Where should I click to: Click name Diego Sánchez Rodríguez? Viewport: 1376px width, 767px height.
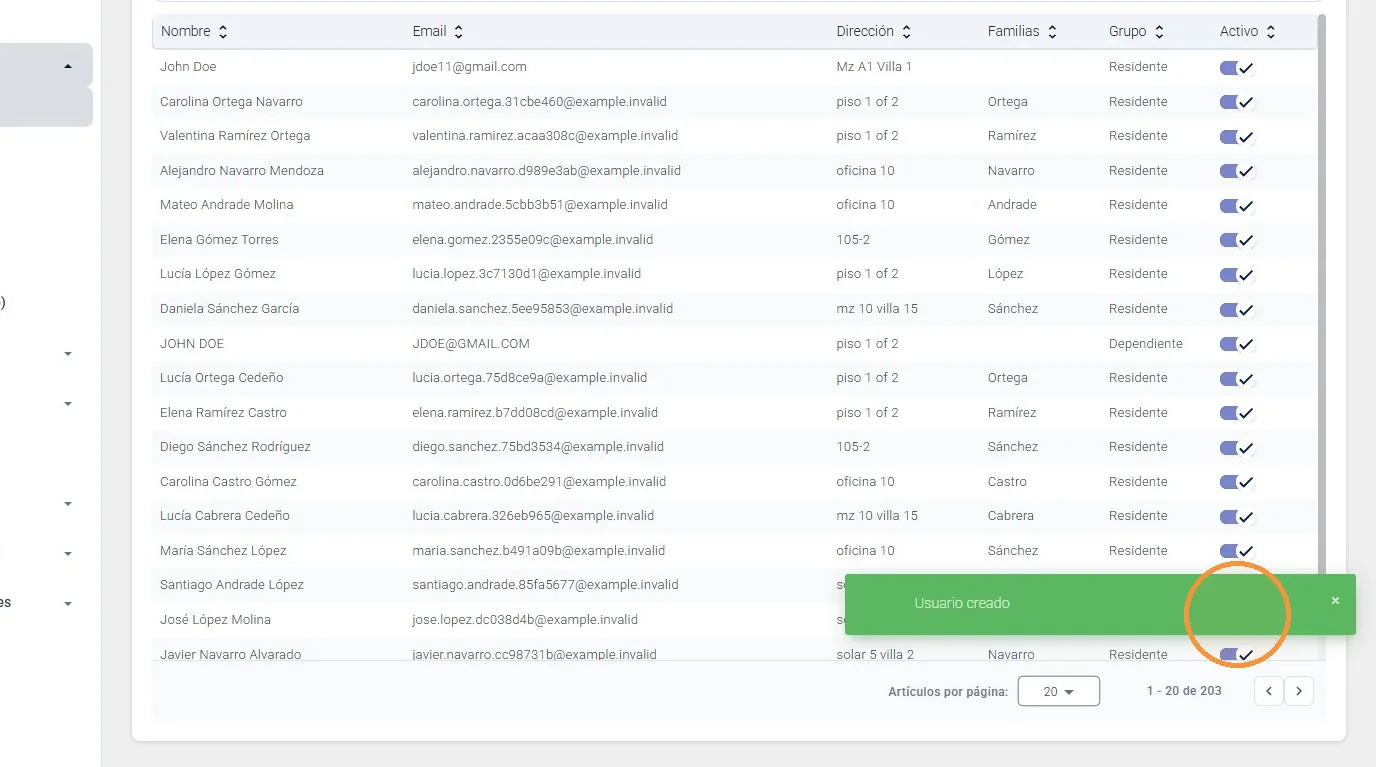[x=235, y=446]
